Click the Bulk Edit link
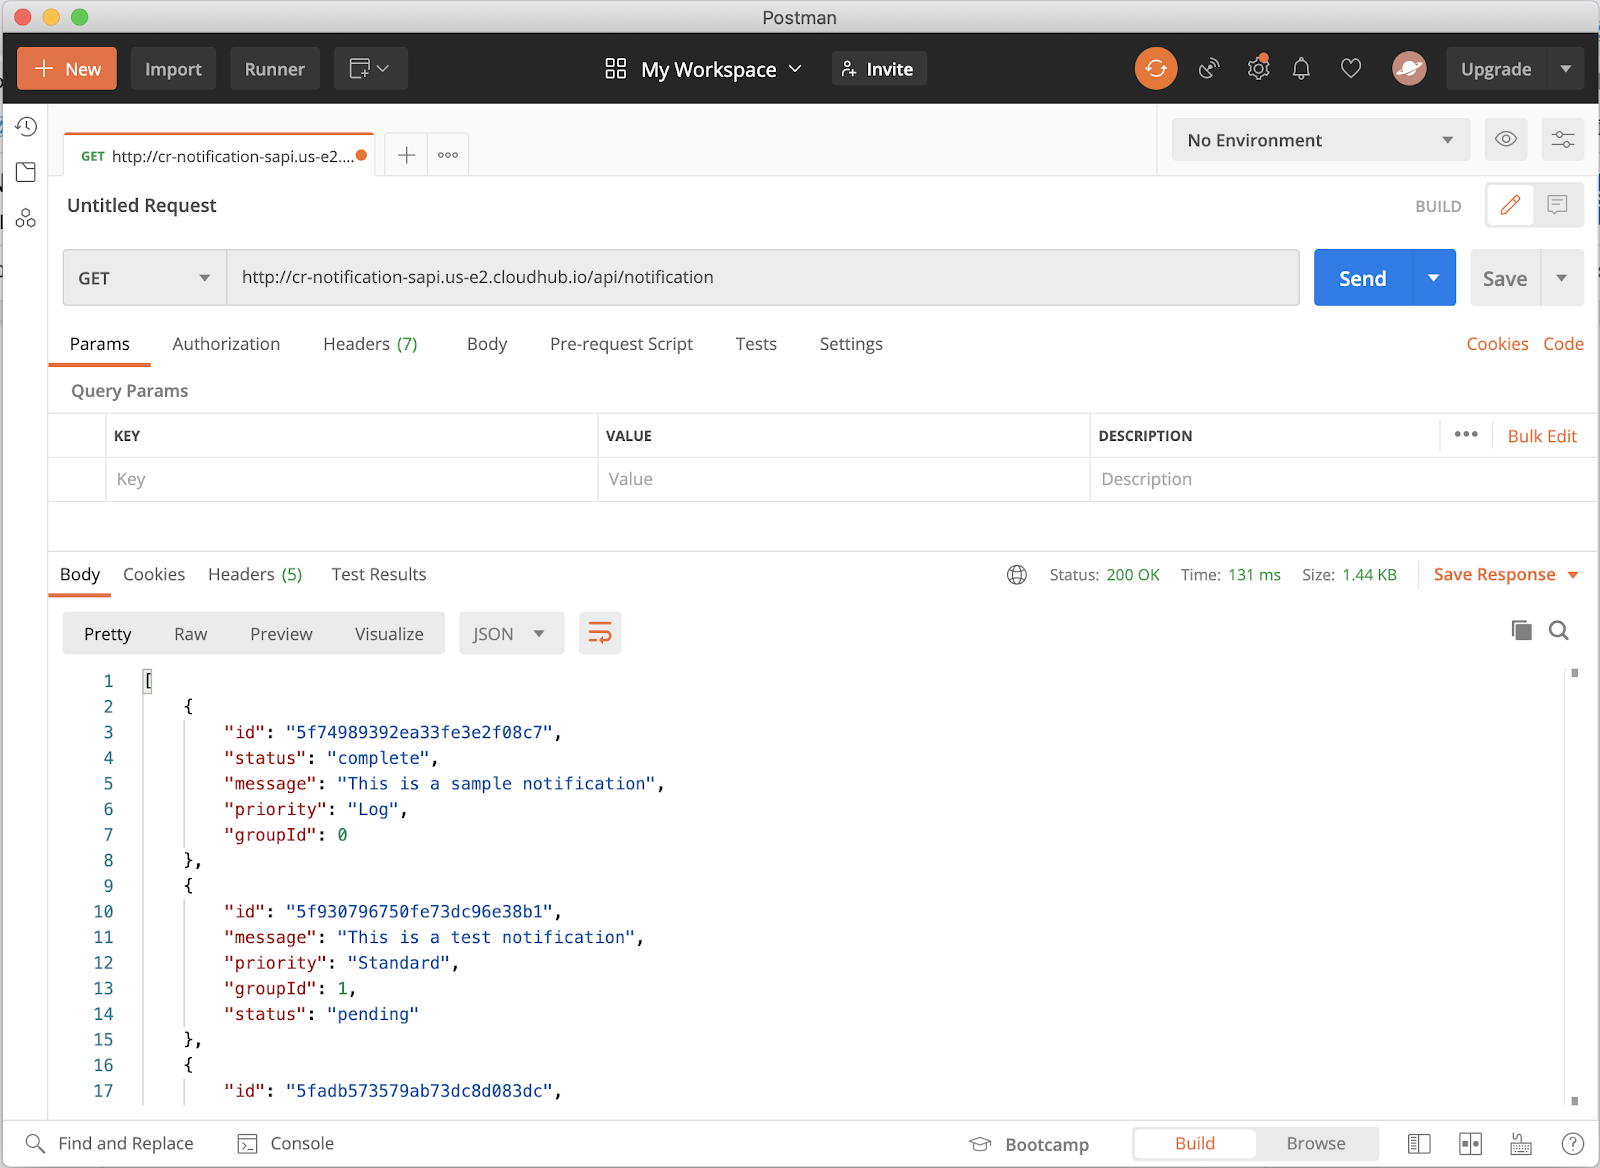 pos(1541,436)
